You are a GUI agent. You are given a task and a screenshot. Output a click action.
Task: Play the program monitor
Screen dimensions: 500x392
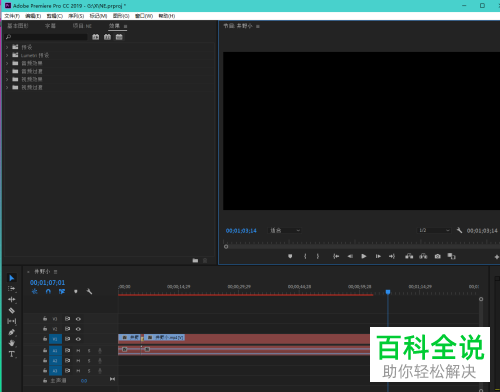pos(364,256)
